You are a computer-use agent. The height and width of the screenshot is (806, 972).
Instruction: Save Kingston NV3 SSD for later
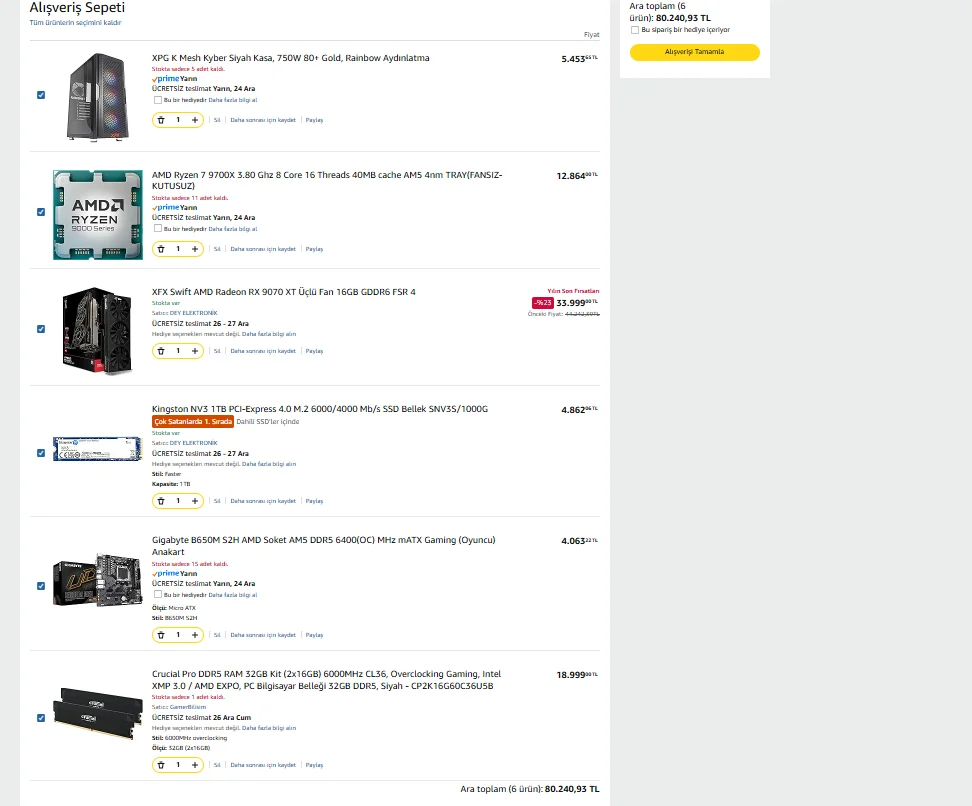click(263, 501)
